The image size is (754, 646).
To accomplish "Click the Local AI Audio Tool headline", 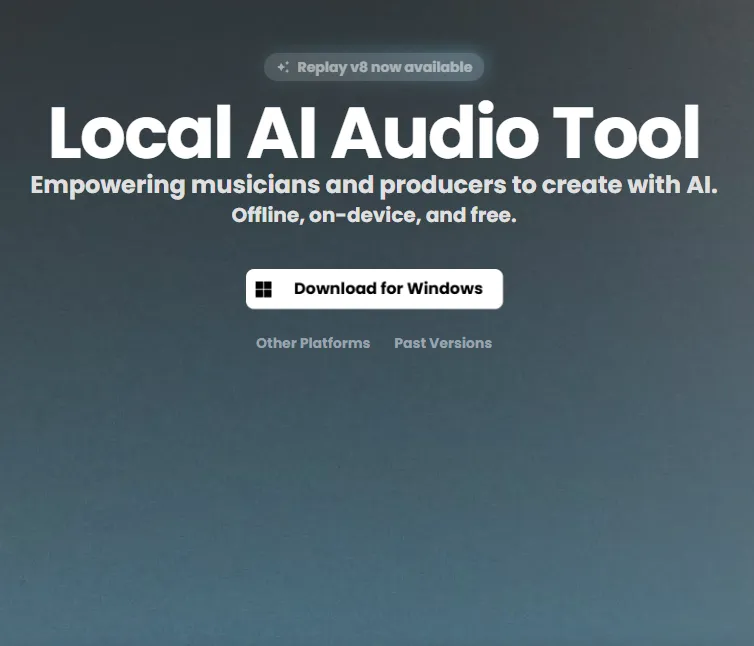I will (x=374, y=133).
